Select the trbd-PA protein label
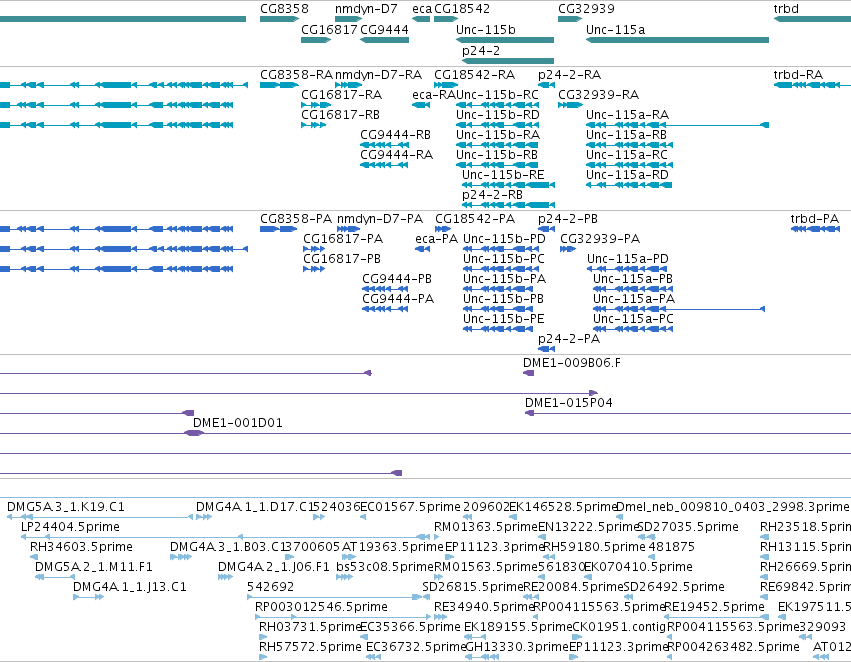 click(815, 219)
